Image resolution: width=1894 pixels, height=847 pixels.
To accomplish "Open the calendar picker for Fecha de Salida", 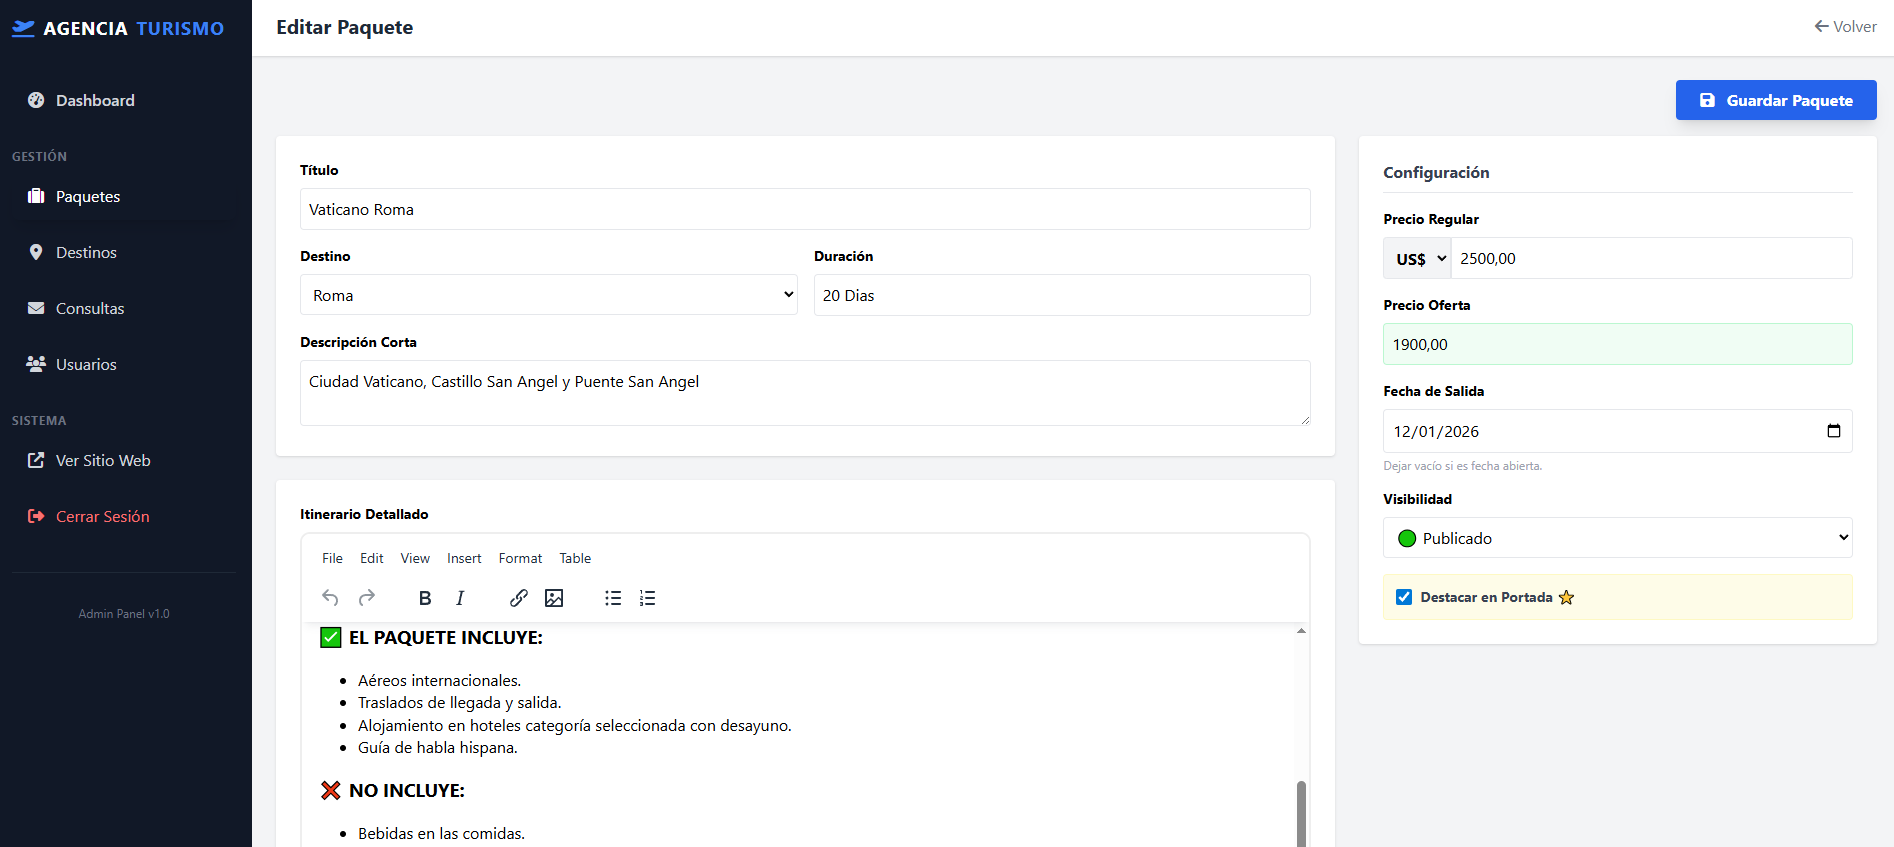I will (x=1833, y=431).
